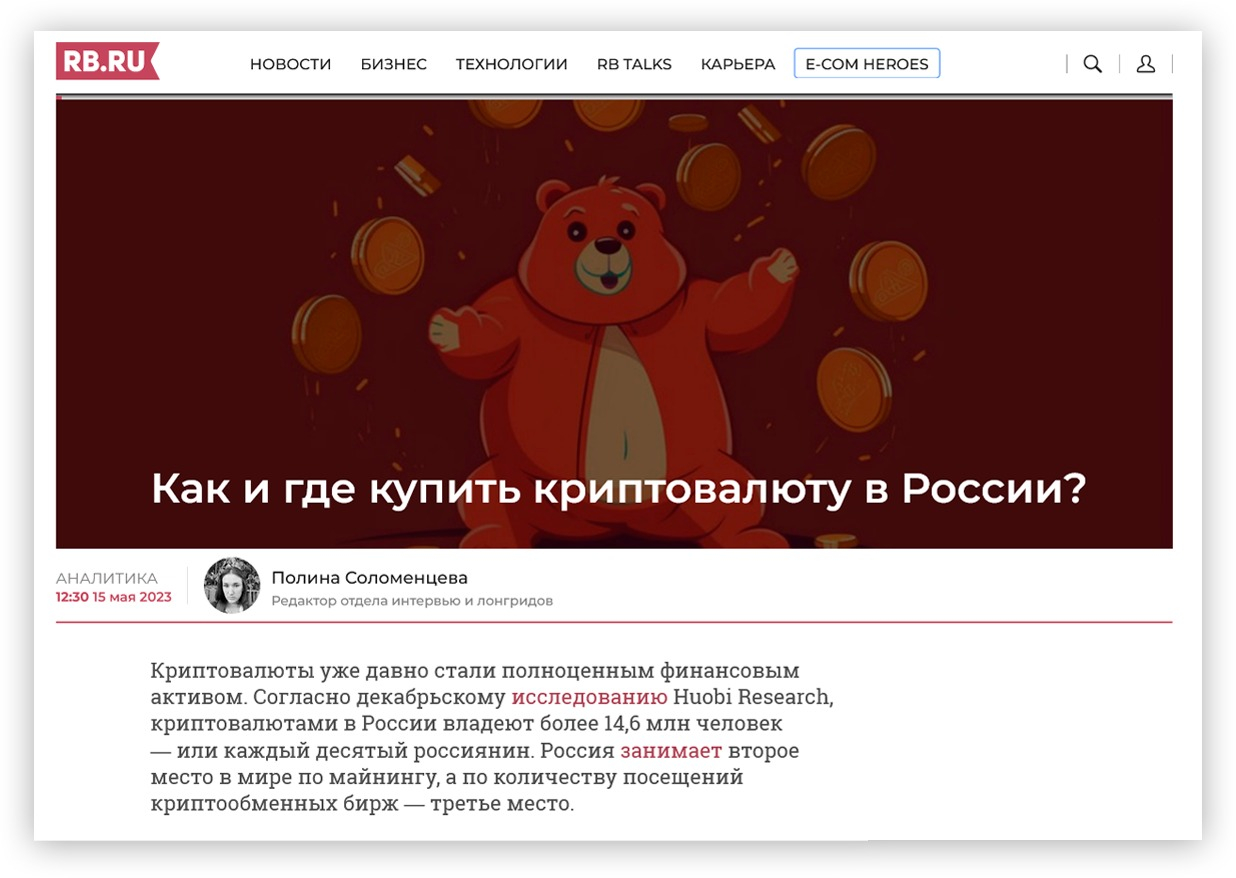Follow the занимает link in the article
The width and height of the screenshot is (1236, 878).
pyautogui.click(x=671, y=750)
